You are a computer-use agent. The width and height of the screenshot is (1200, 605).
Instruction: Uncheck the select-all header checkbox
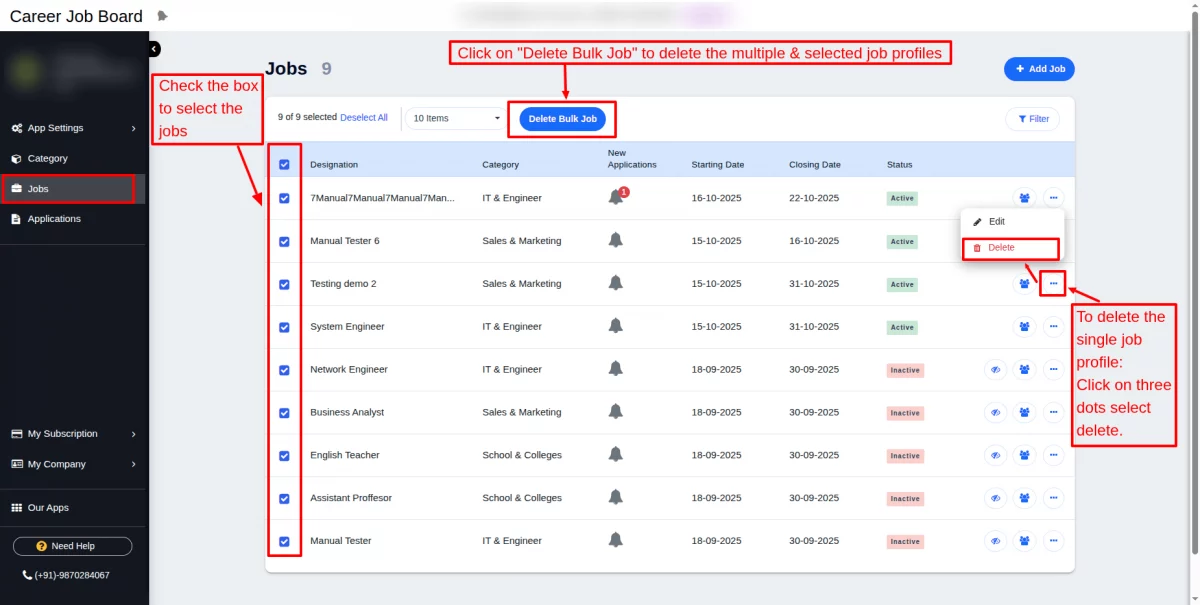[284, 165]
